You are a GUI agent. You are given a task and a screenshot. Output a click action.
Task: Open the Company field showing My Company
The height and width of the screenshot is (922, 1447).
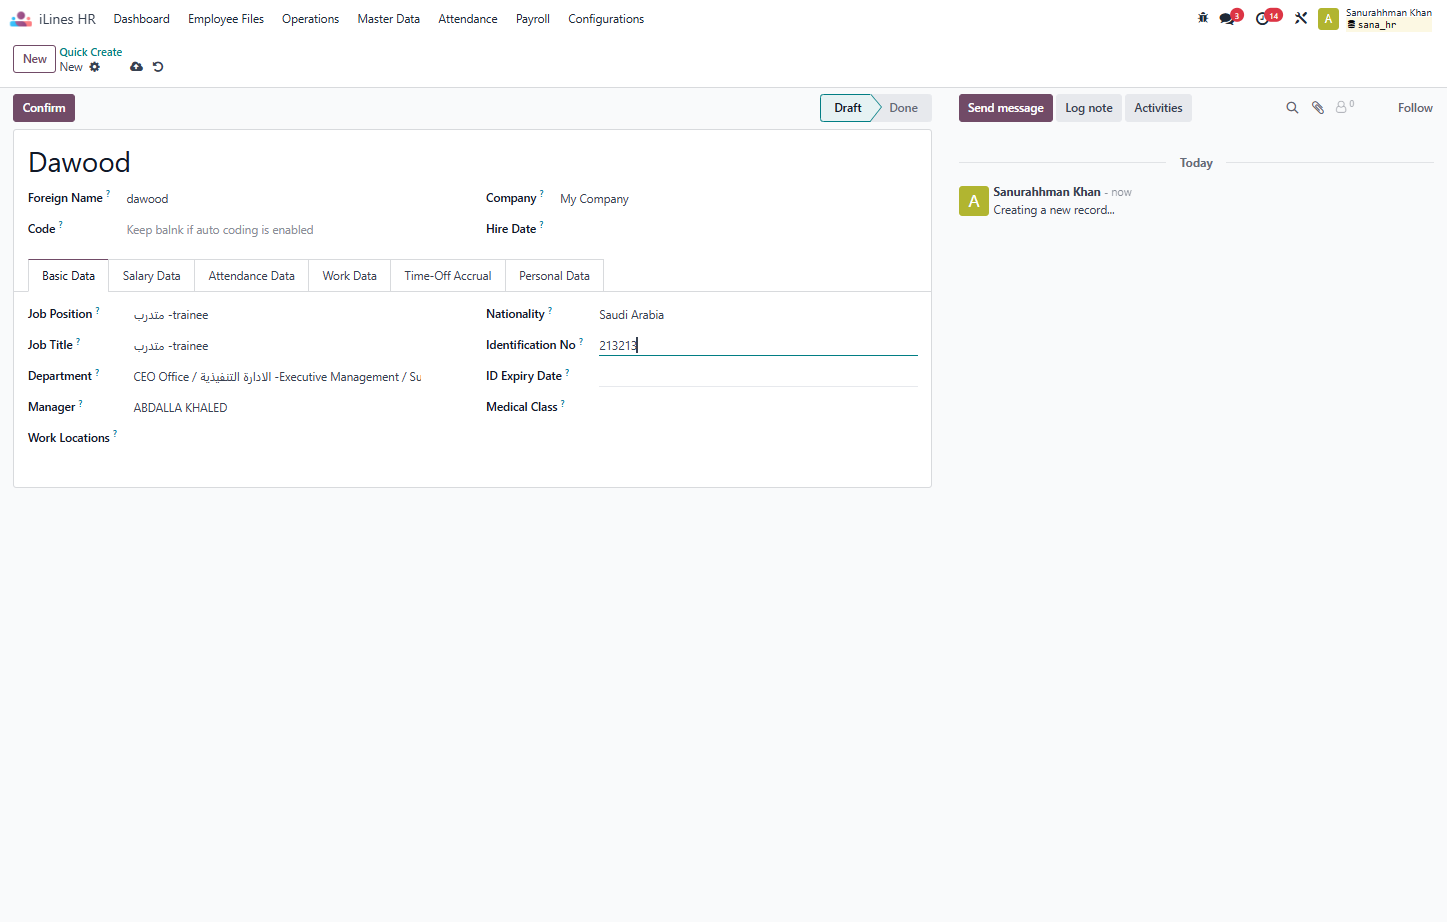[x=738, y=199]
